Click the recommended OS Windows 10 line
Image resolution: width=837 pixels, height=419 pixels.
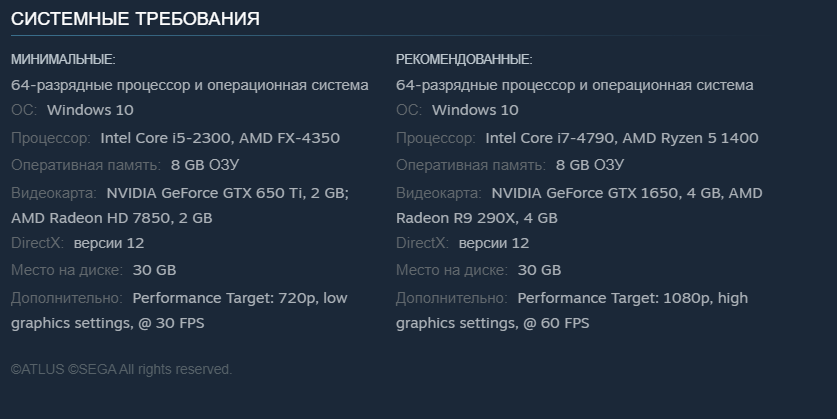(x=457, y=110)
